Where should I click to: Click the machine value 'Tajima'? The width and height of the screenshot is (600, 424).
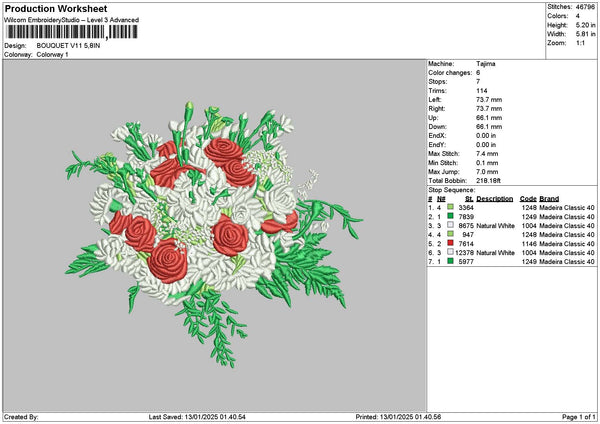pos(486,64)
